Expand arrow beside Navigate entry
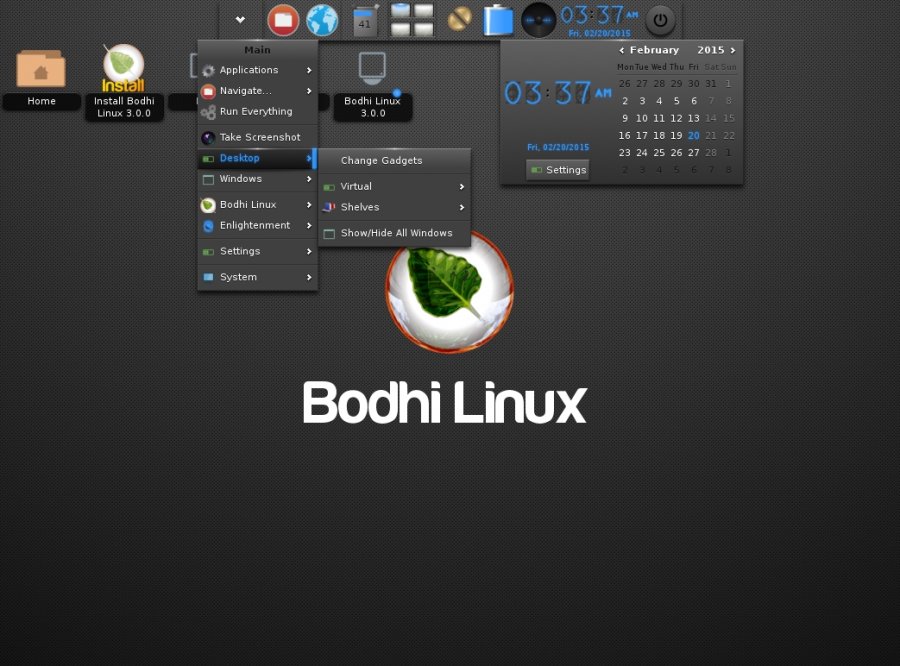The width and height of the screenshot is (900, 666). tap(309, 91)
